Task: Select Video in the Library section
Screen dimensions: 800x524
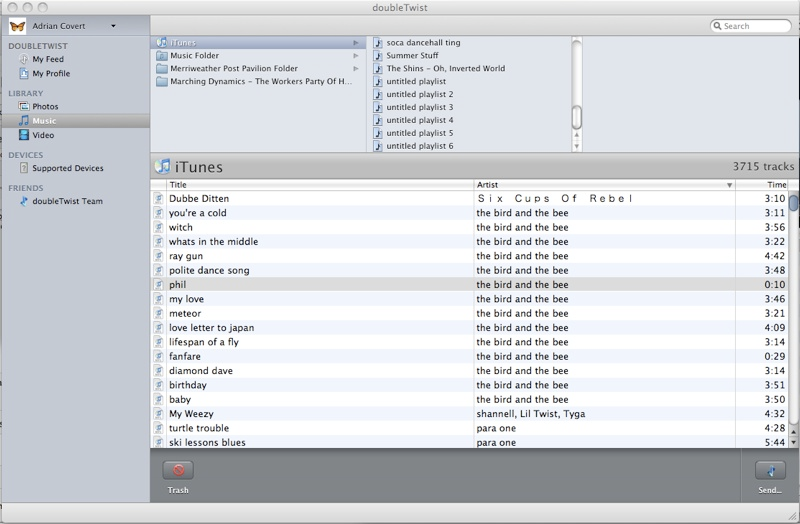Action: pyautogui.click(x=43, y=135)
